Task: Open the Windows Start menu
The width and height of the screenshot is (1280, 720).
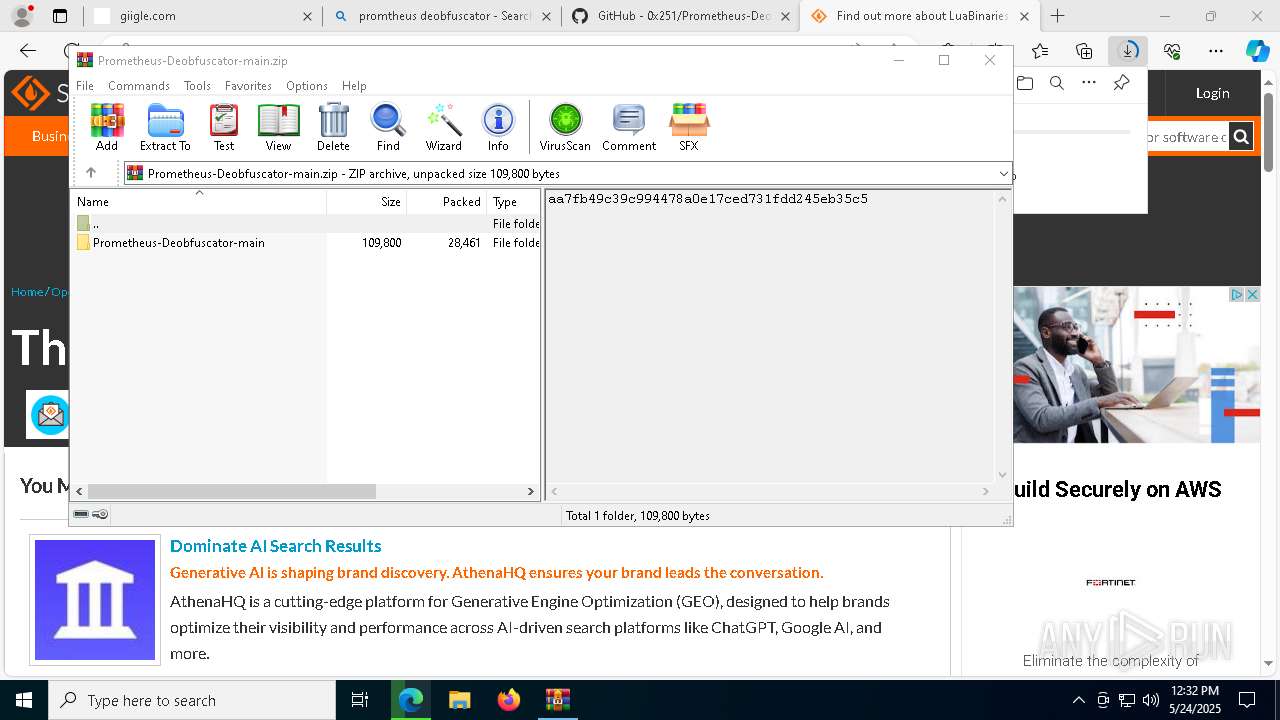Action: (x=24, y=700)
